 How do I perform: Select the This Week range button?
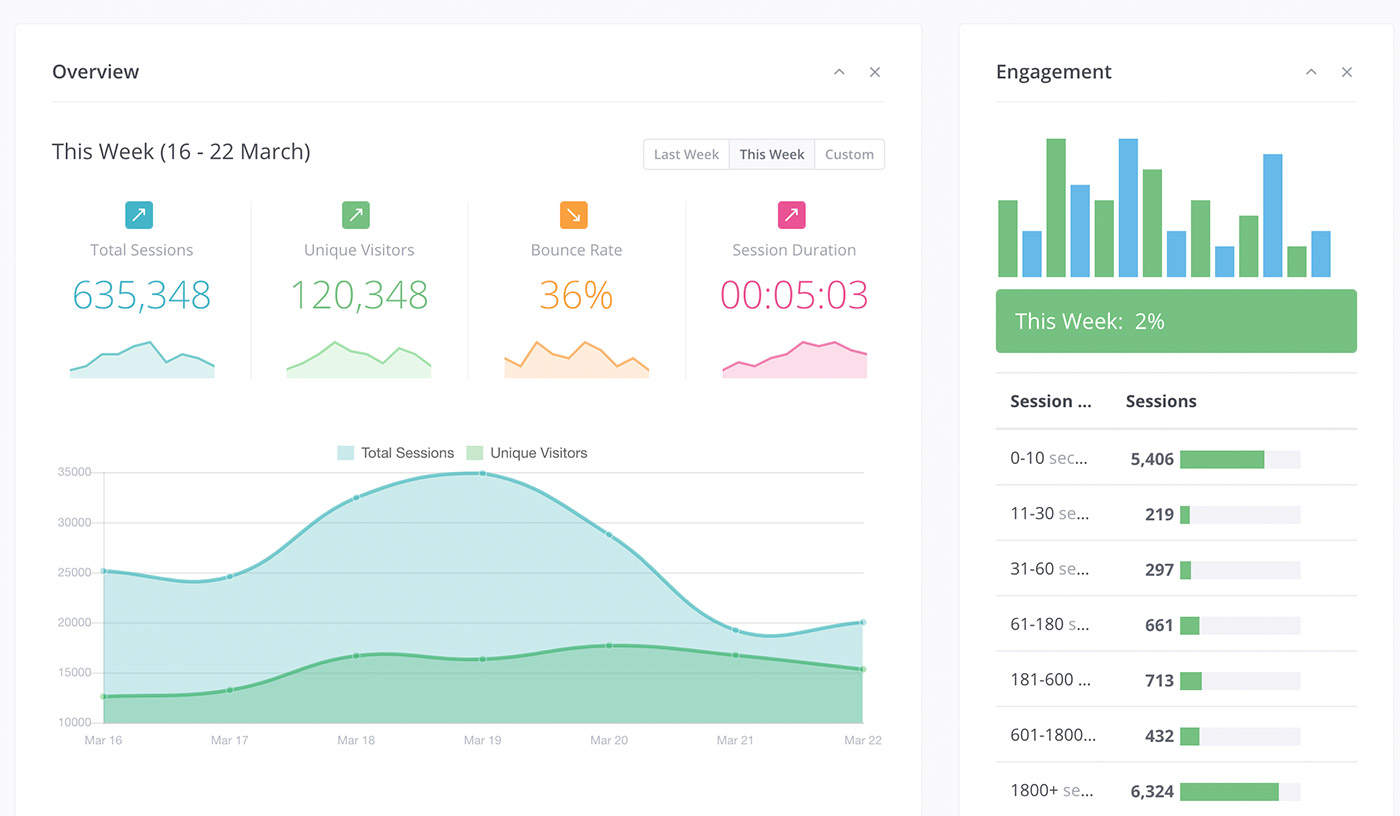772,154
